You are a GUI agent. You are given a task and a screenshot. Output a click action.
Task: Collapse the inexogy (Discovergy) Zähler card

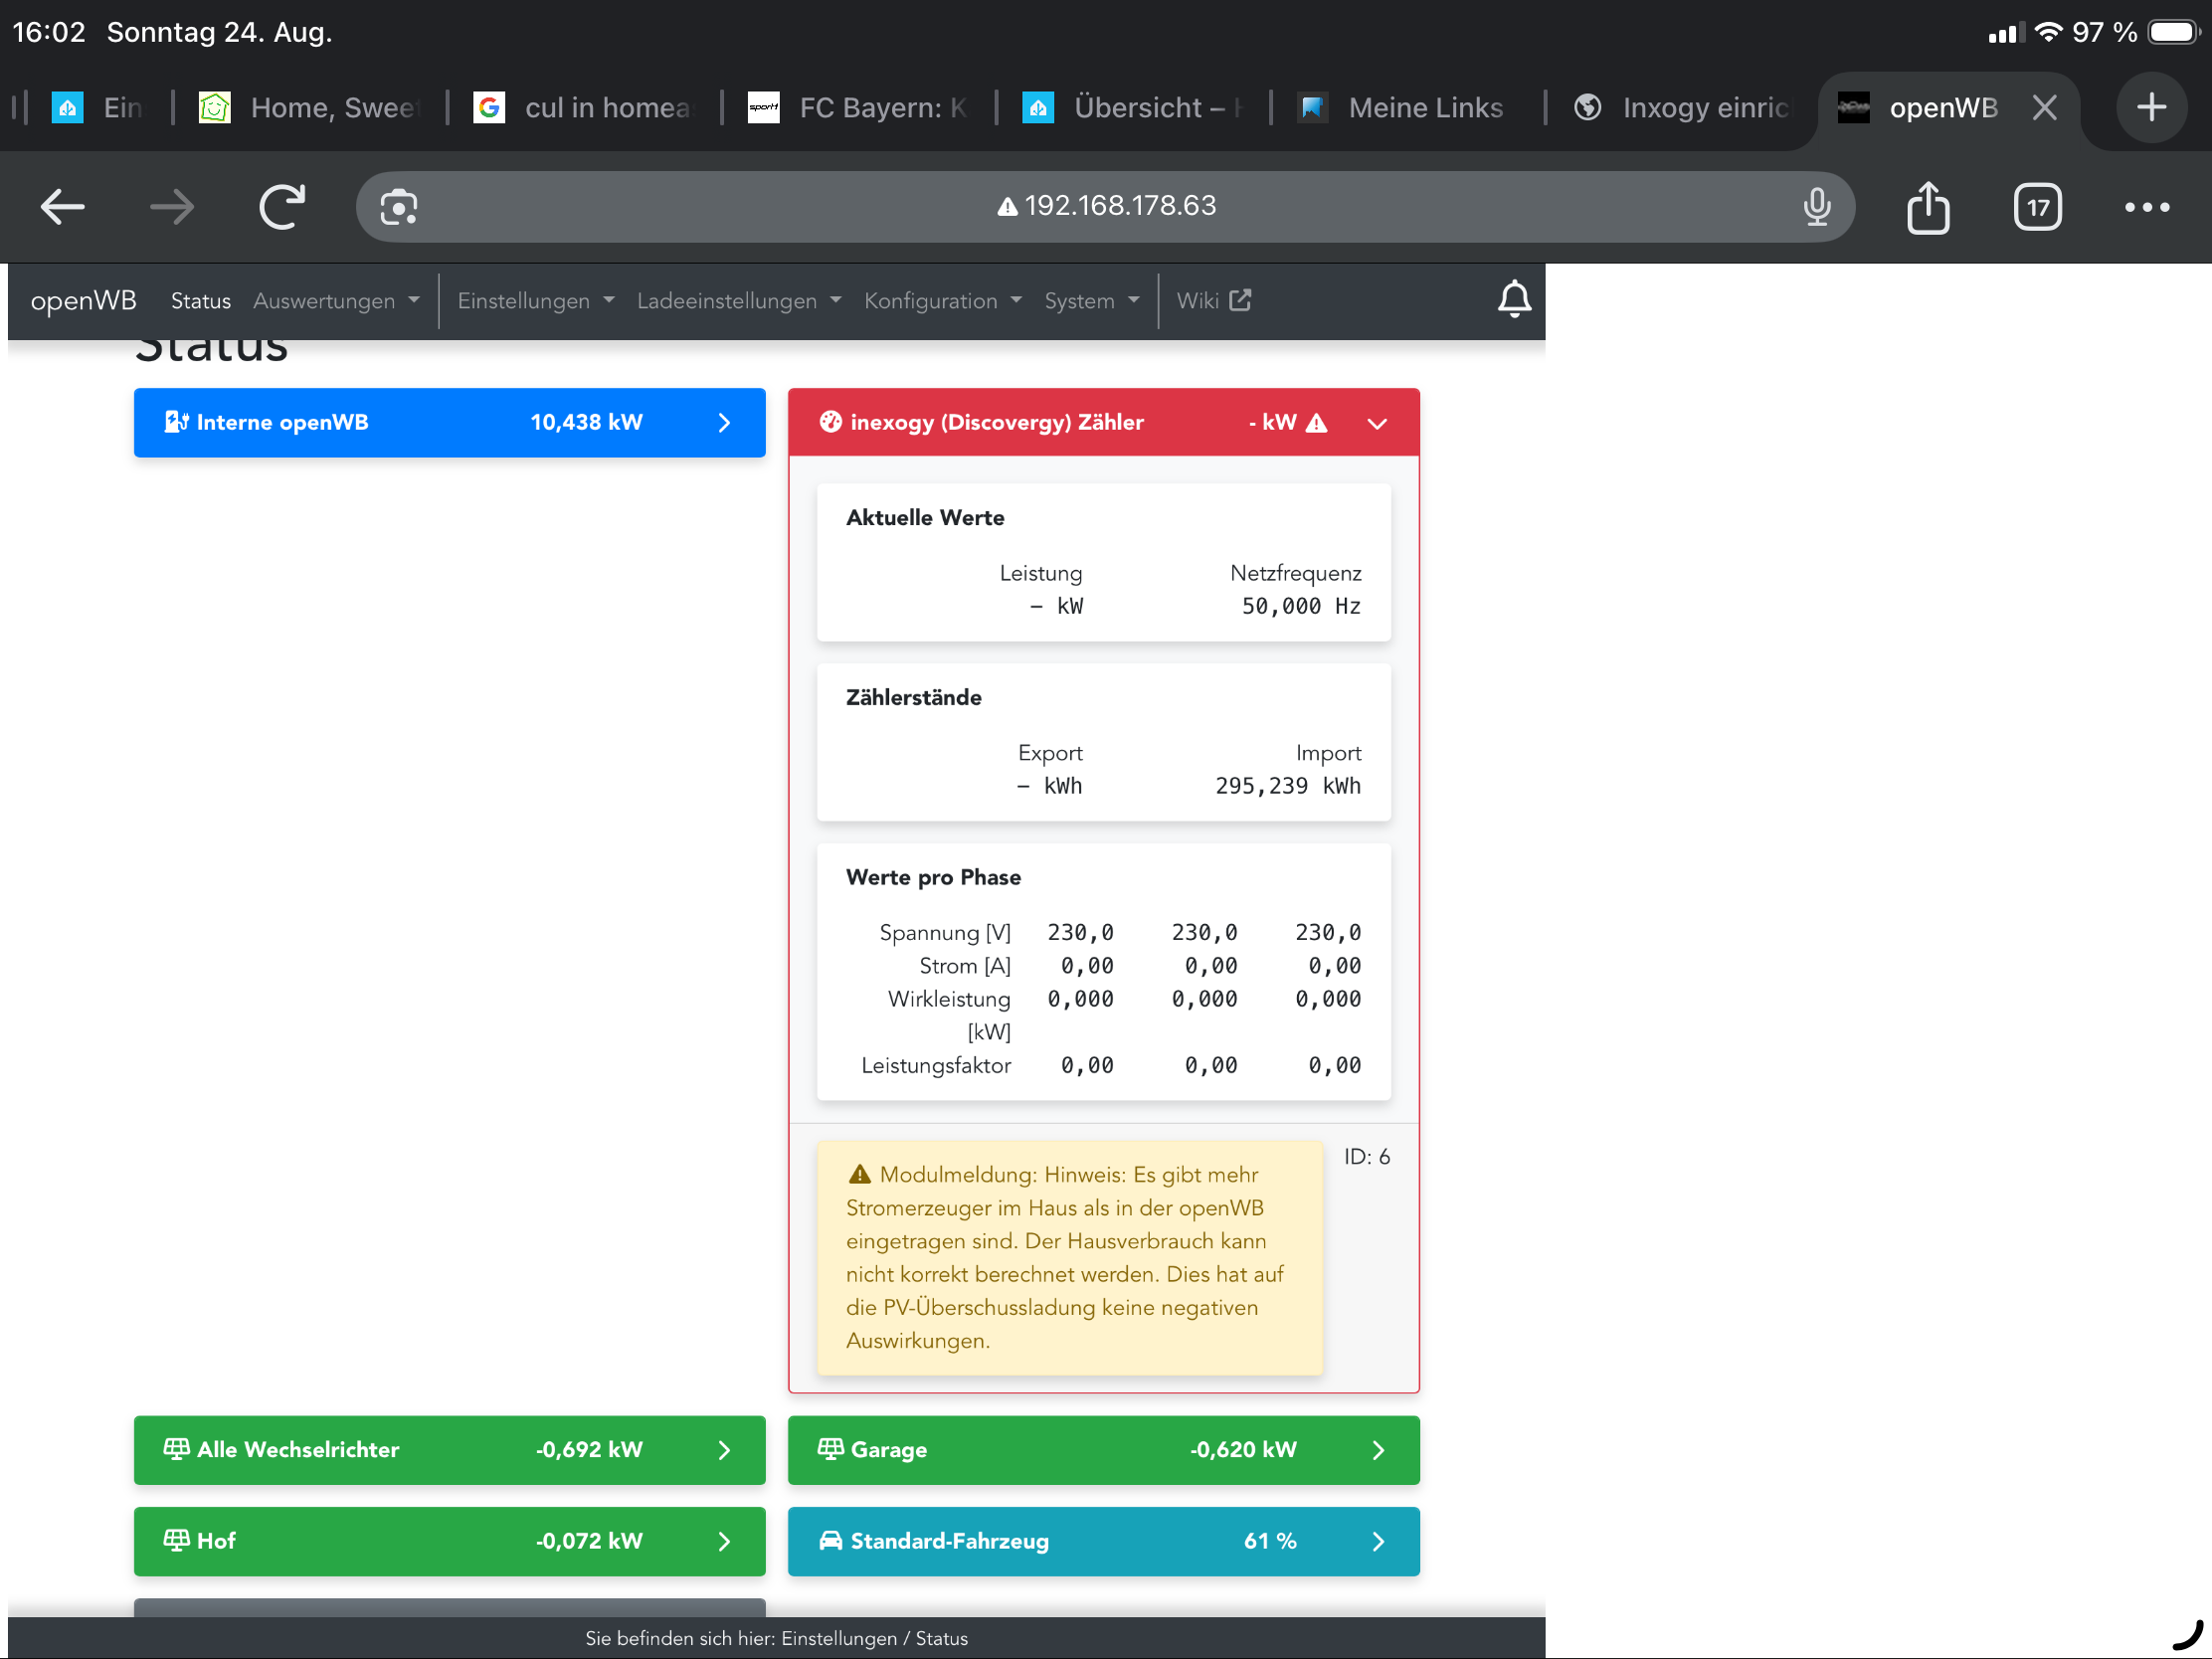tap(1376, 423)
